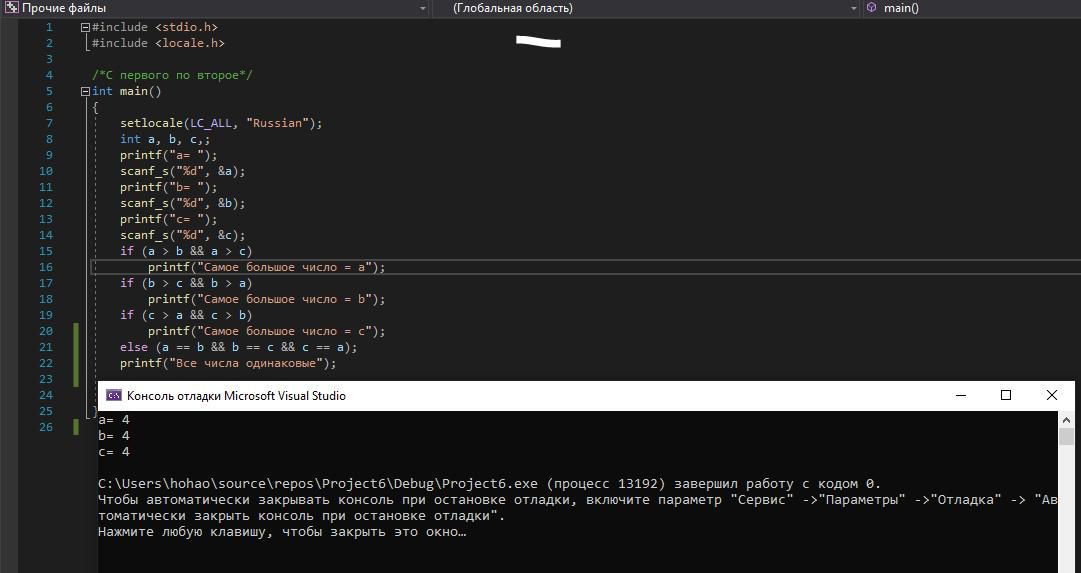Collapse the int main() function block
This screenshot has height=573, width=1081.
[85, 91]
